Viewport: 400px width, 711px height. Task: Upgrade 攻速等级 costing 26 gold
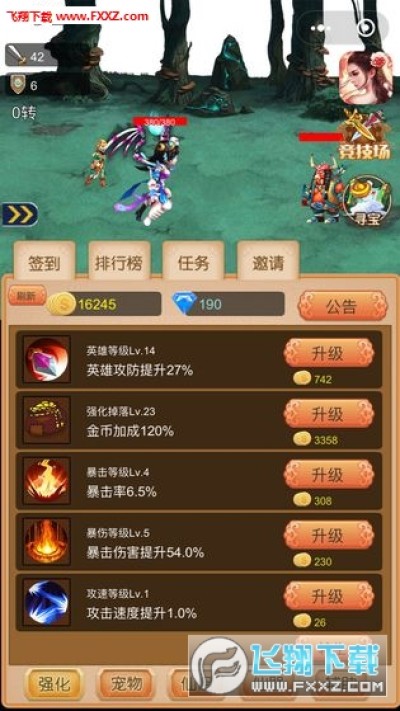click(x=329, y=595)
